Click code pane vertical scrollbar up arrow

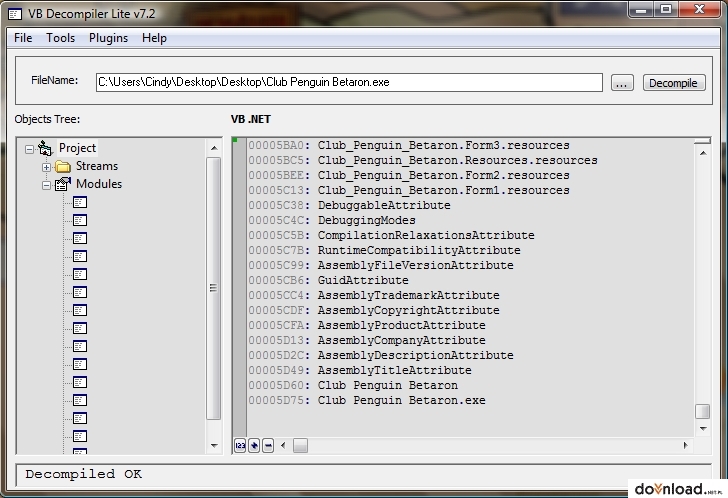[703, 153]
